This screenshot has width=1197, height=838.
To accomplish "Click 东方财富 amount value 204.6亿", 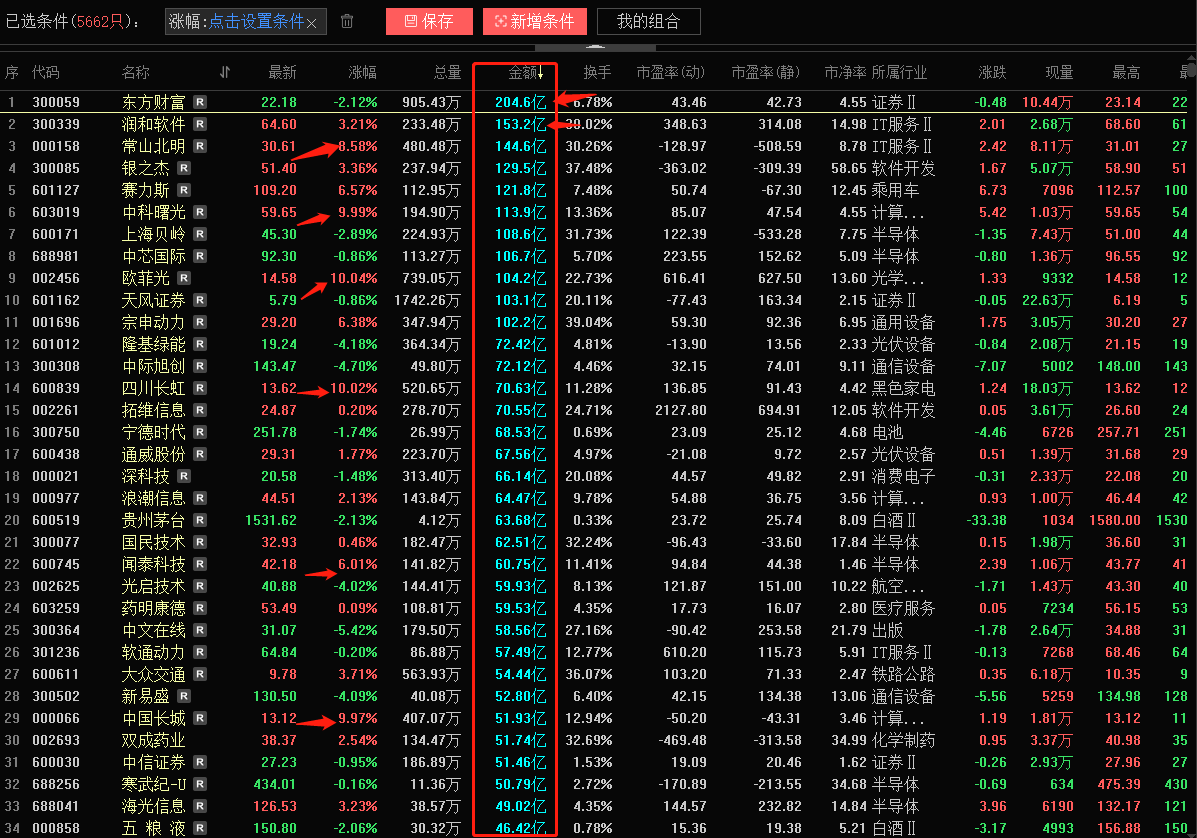I will [x=521, y=102].
